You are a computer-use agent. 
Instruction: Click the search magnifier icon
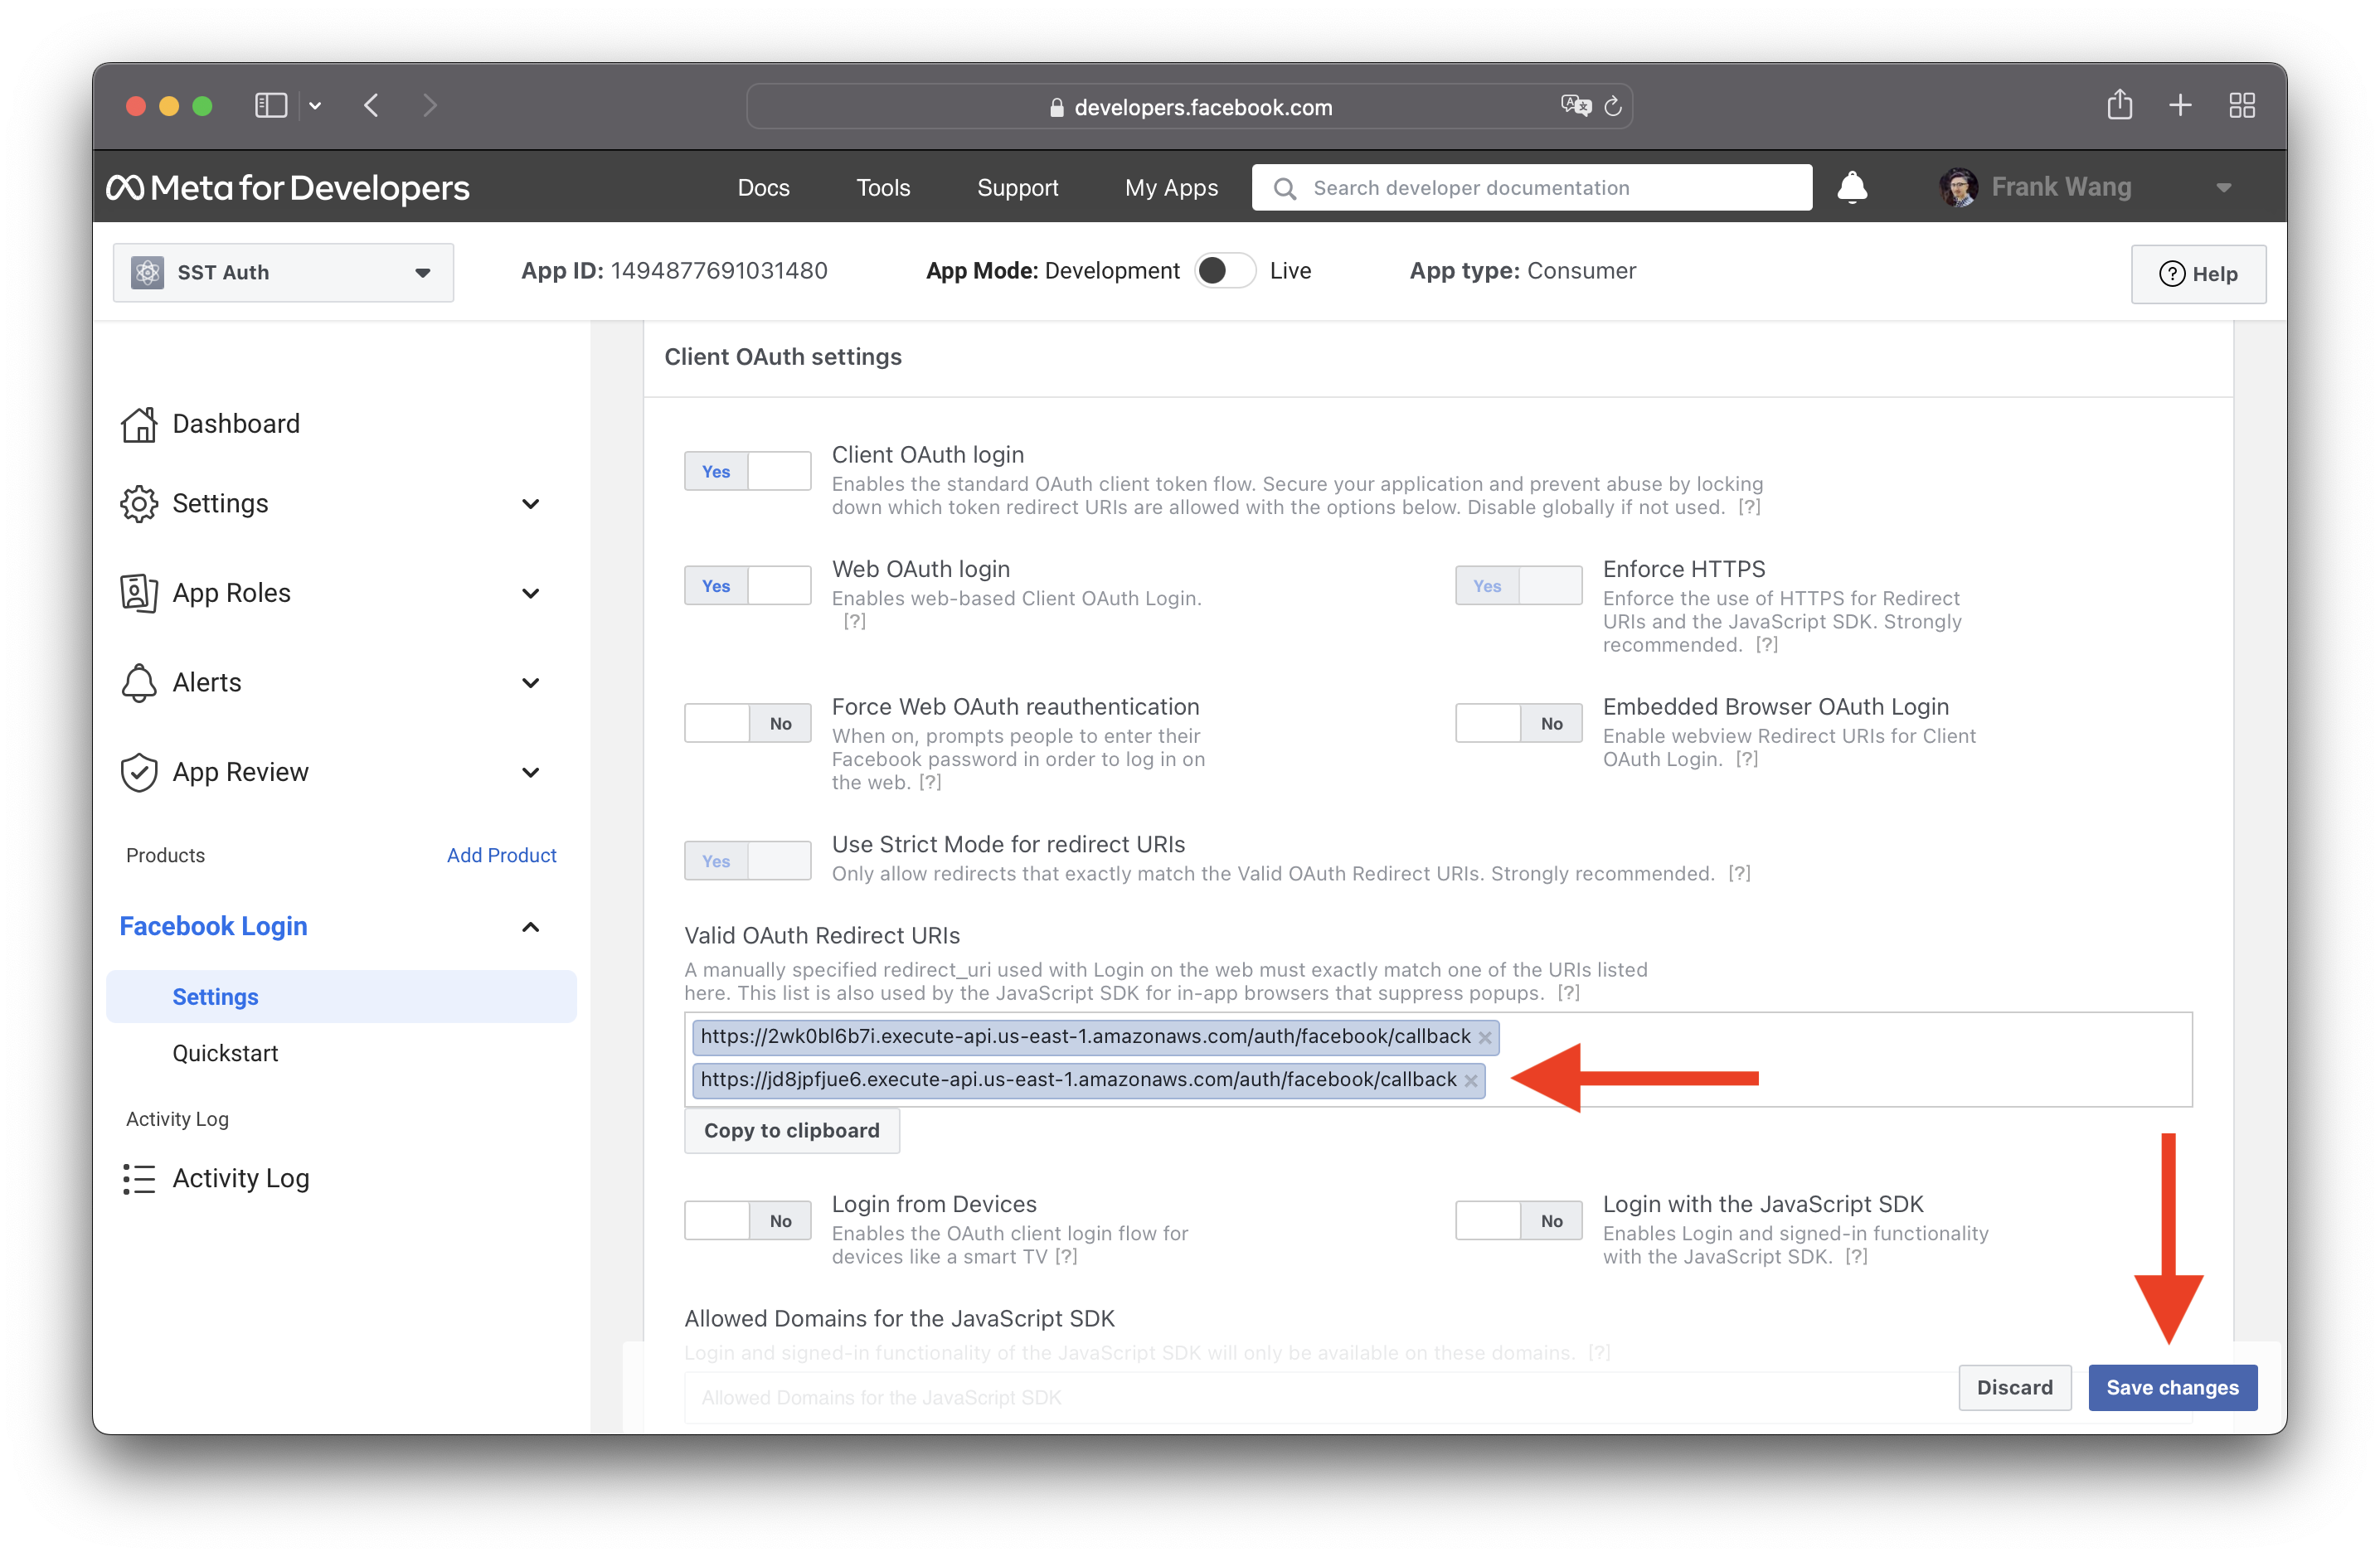pyautogui.click(x=1285, y=188)
